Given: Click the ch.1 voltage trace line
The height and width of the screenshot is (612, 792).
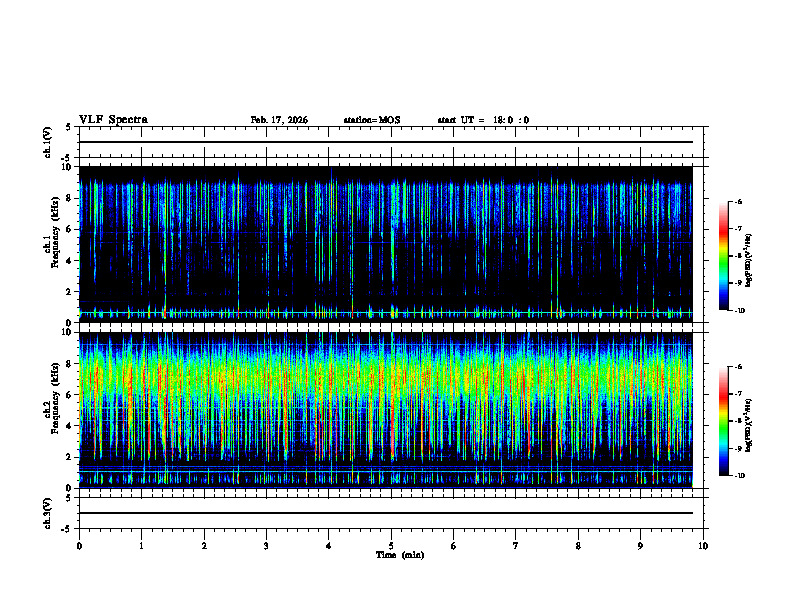Looking at the screenshot, I should pyautogui.click(x=385, y=142).
